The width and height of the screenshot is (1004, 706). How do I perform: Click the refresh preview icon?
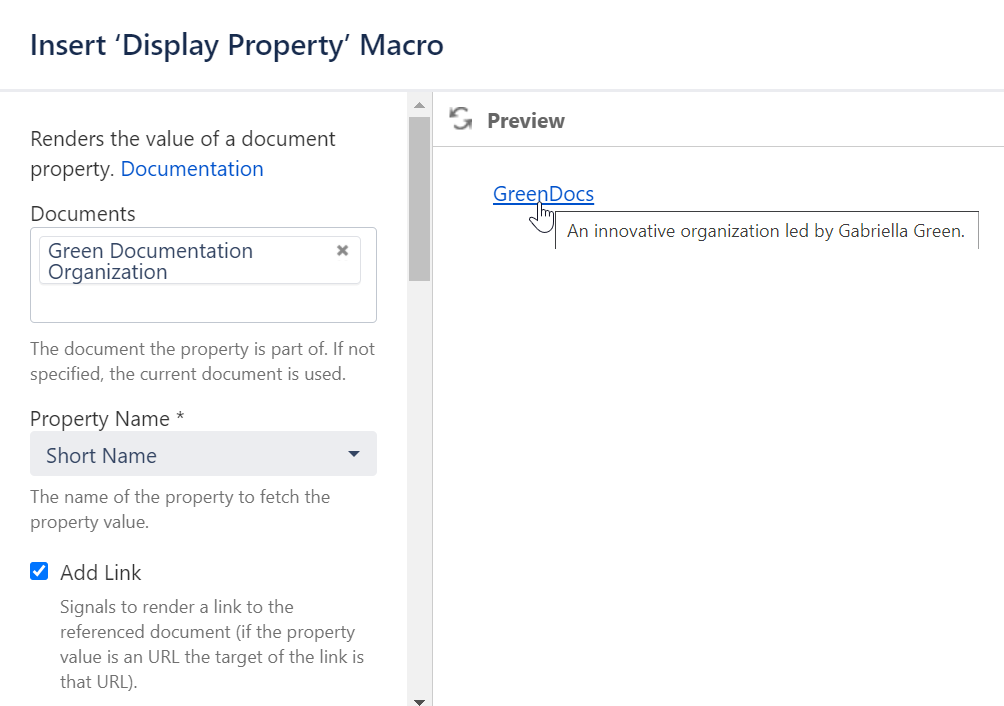[460, 120]
